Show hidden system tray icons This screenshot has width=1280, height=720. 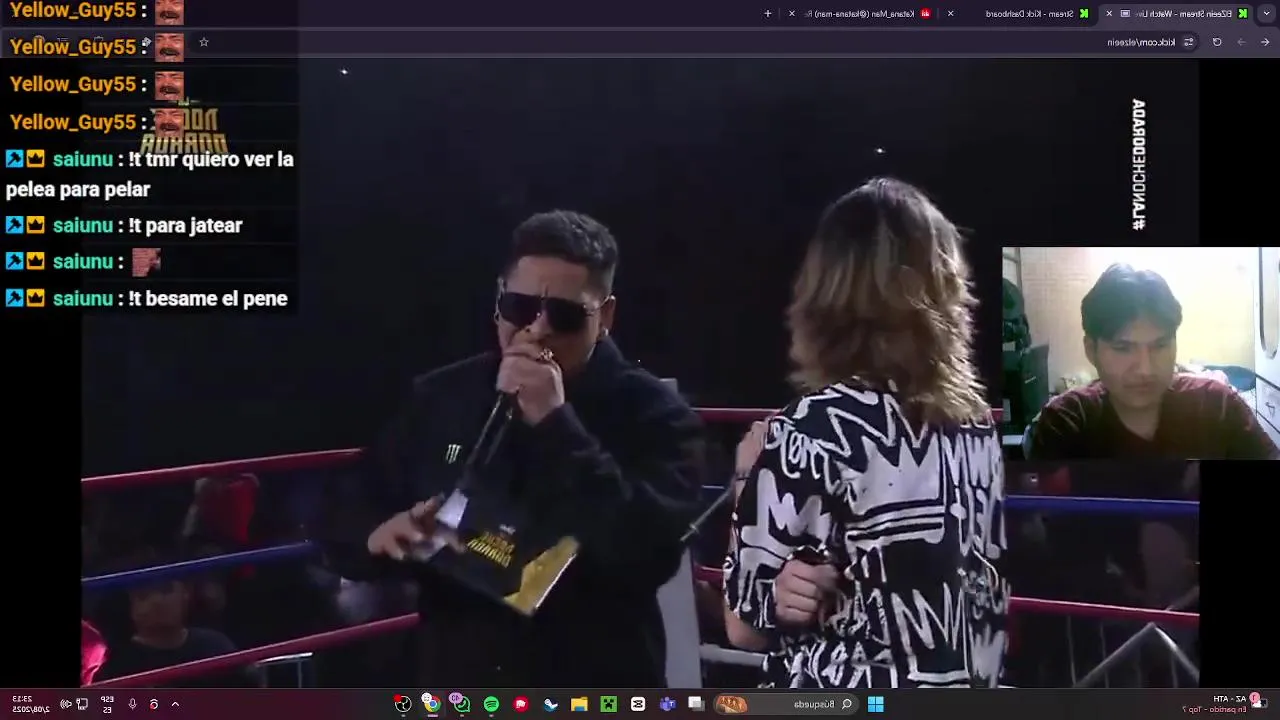[175, 704]
